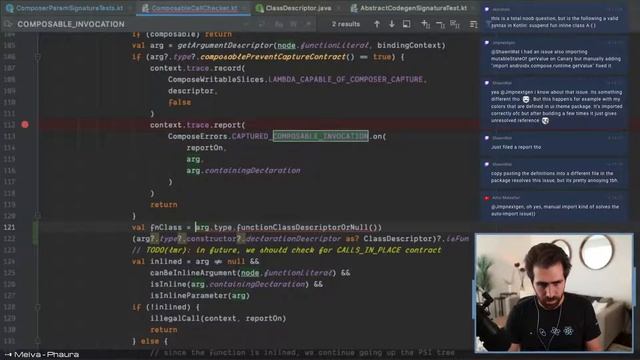Click the '2 results' count in find bar
The width and height of the screenshot is (640, 360).
click(346, 24)
